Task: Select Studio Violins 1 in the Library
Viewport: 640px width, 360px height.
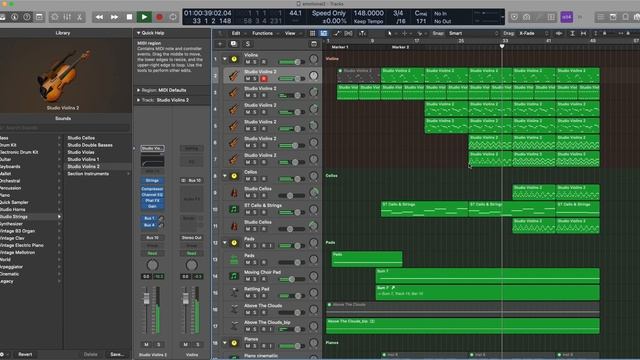Action: click(83, 159)
